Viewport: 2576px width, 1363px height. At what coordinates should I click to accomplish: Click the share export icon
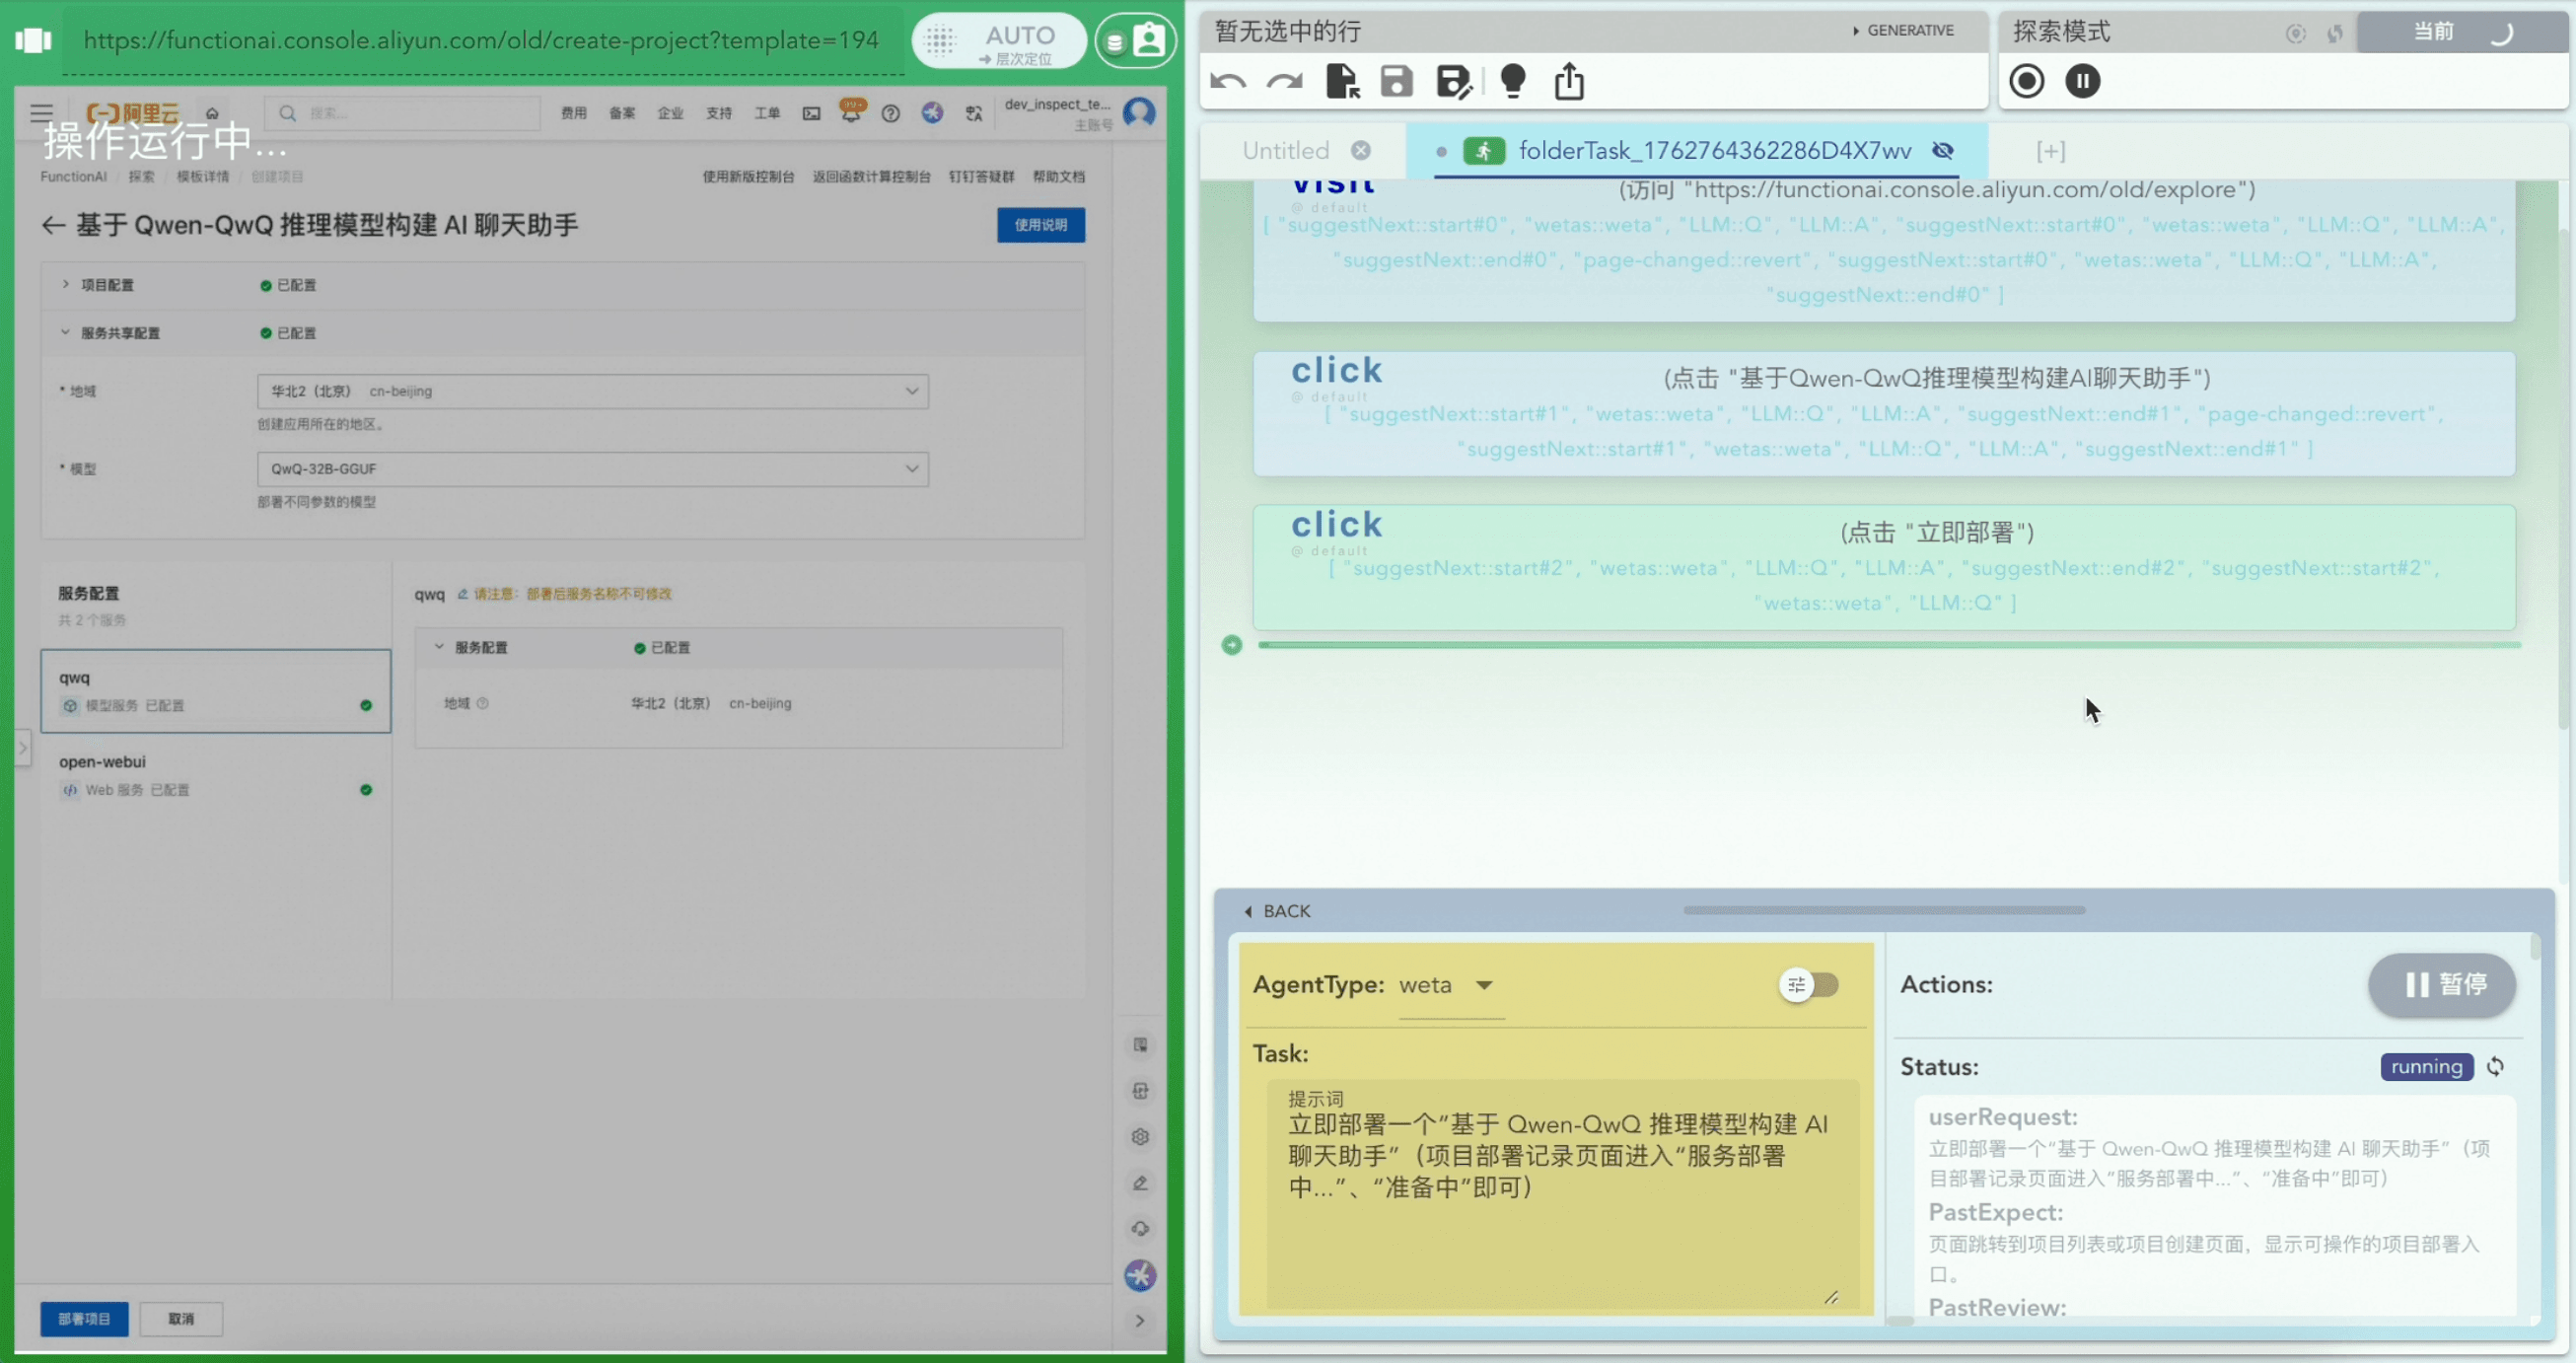click(1569, 81)
